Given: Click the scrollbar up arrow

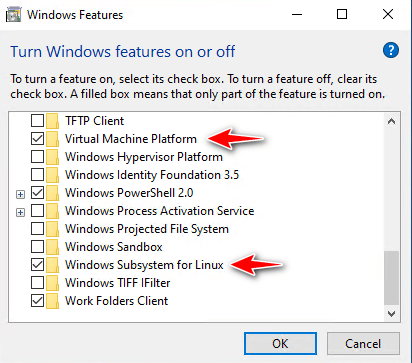Looking at the screenshot, I should click(391, 121).
